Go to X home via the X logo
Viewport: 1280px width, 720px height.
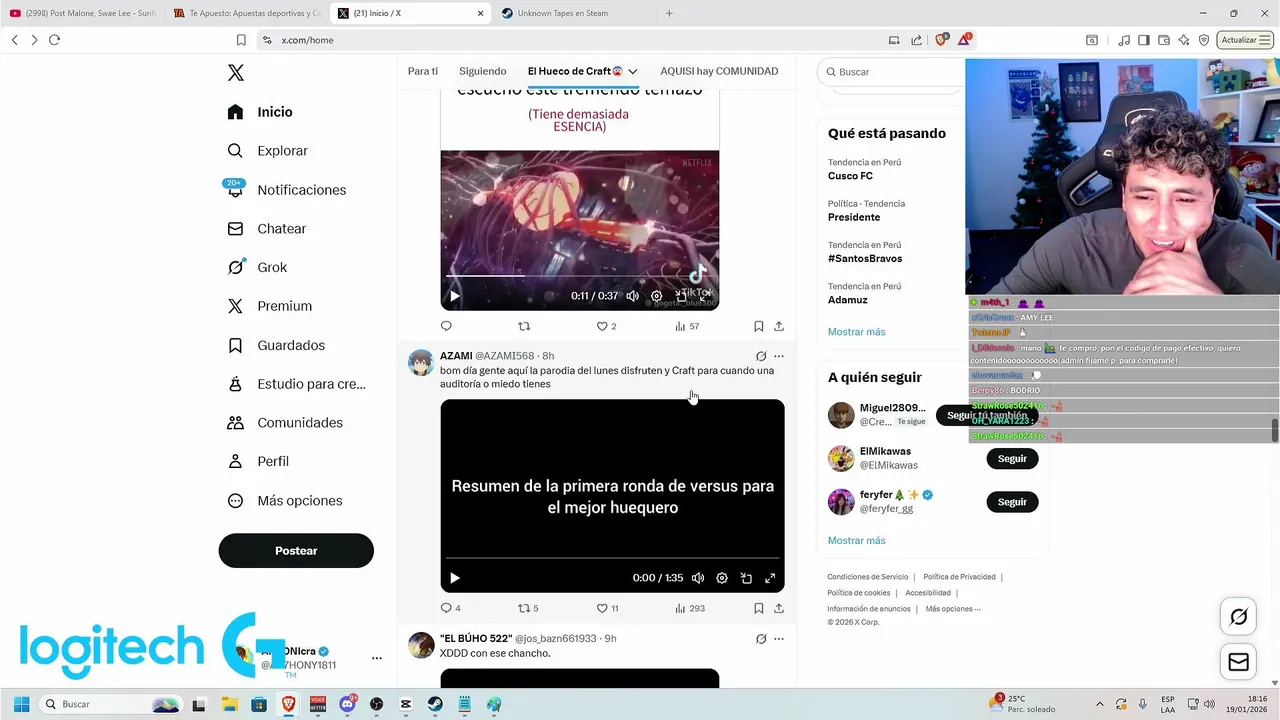point(236,73)
